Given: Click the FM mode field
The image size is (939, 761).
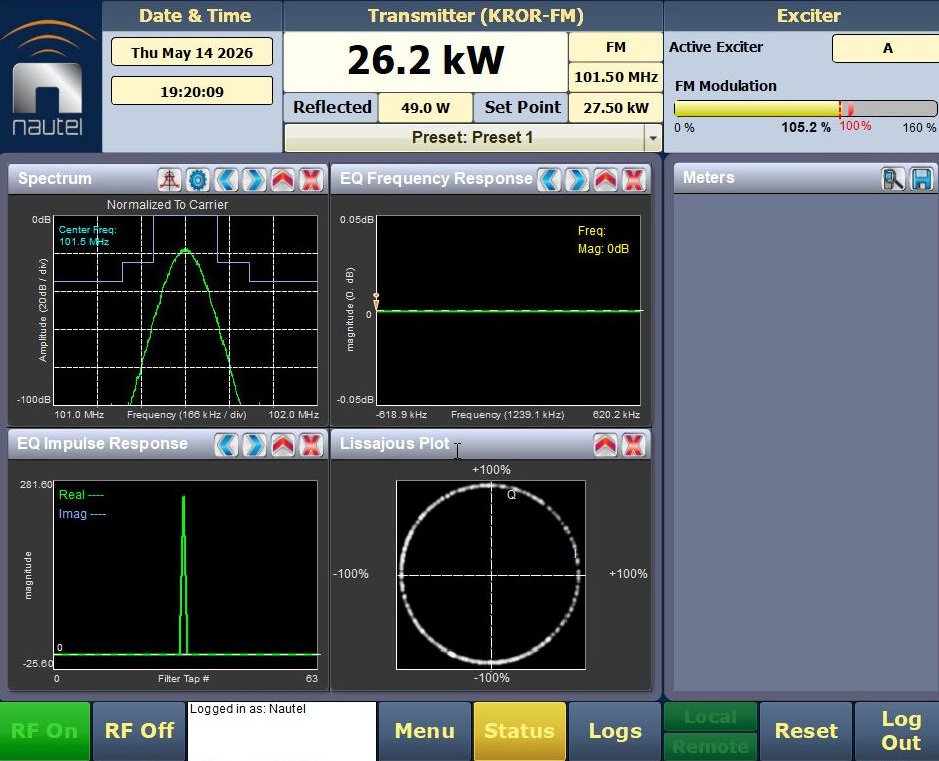Looking at the screenshot, I should pyautogui.click(x=616, y=47).
